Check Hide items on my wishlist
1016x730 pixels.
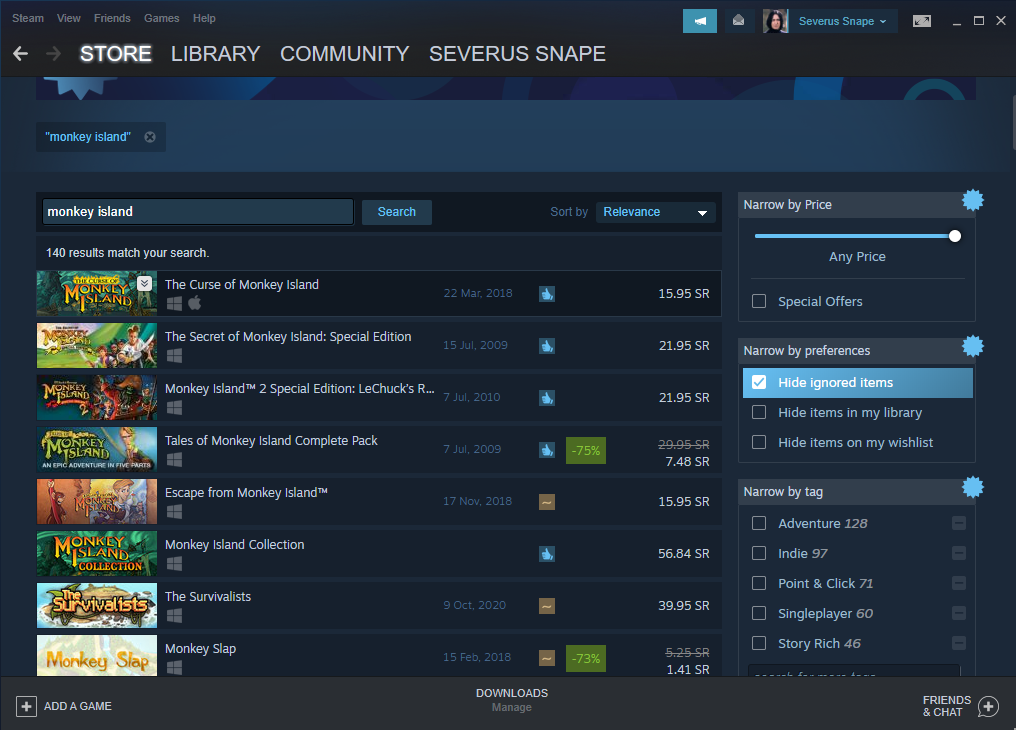[759, 442]
